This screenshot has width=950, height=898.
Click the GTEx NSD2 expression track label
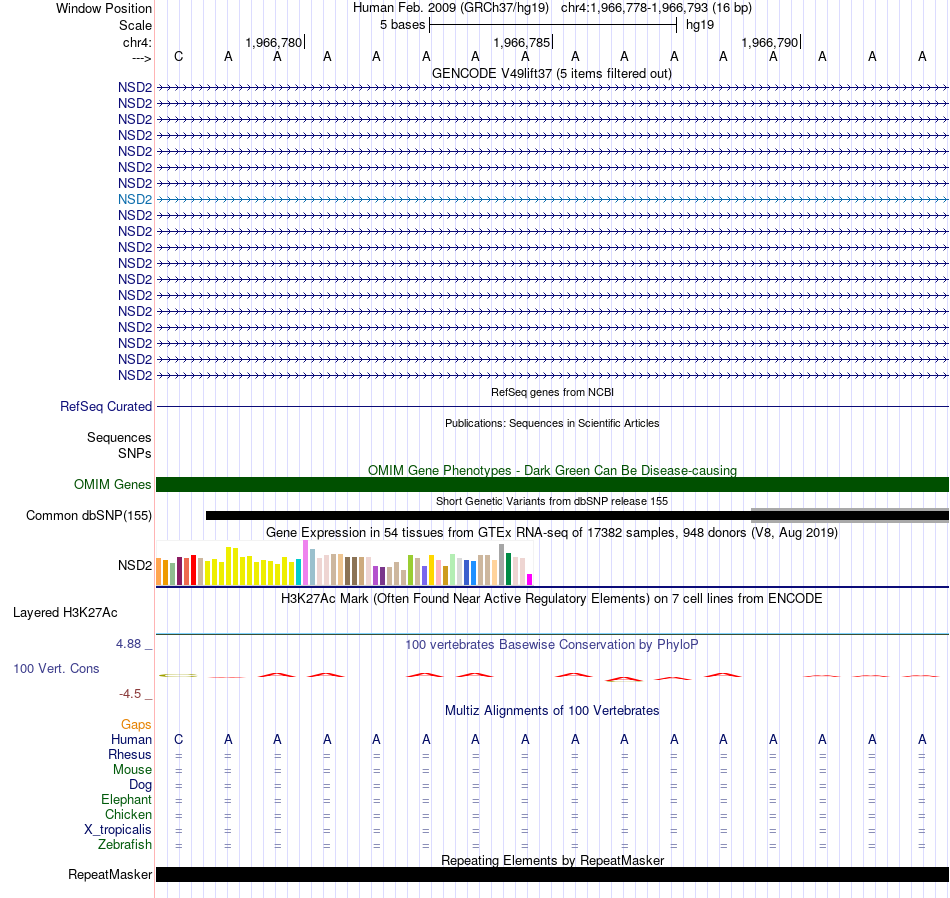pos(135,565)
